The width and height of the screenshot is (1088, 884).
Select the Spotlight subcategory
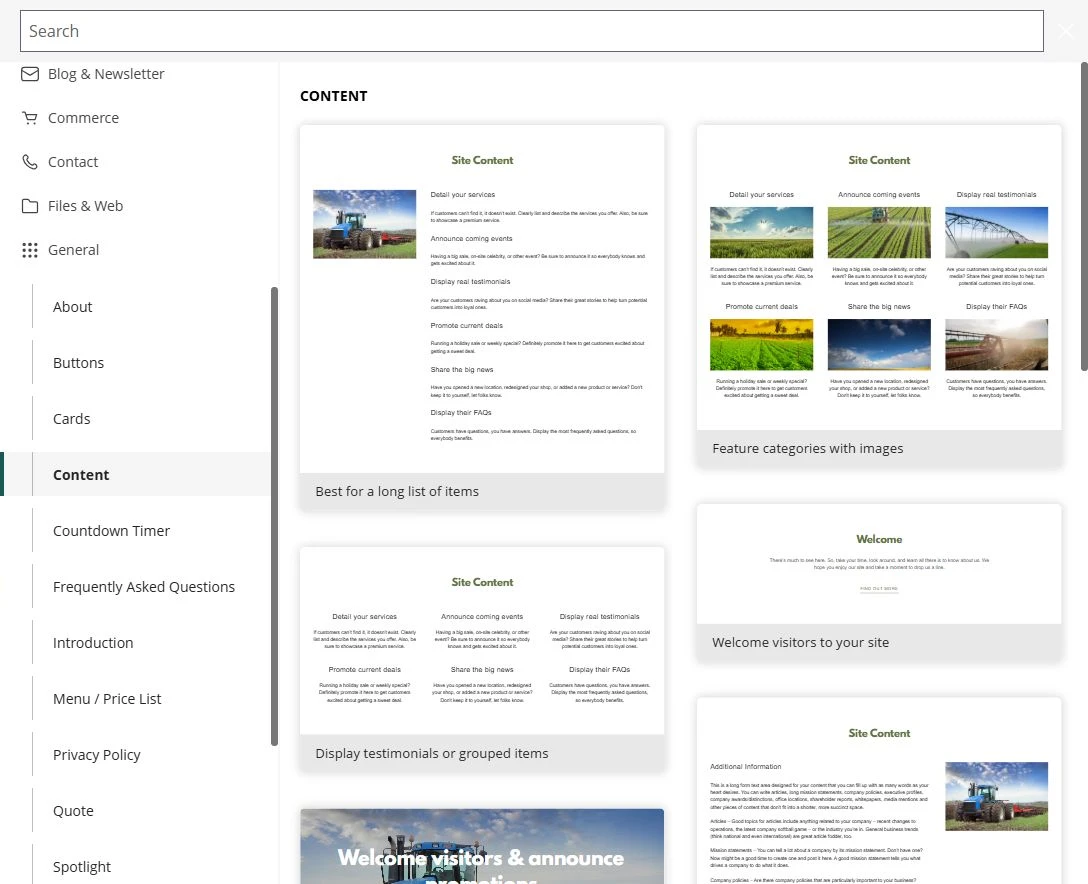pyautogui.click(x=82, y=867)
